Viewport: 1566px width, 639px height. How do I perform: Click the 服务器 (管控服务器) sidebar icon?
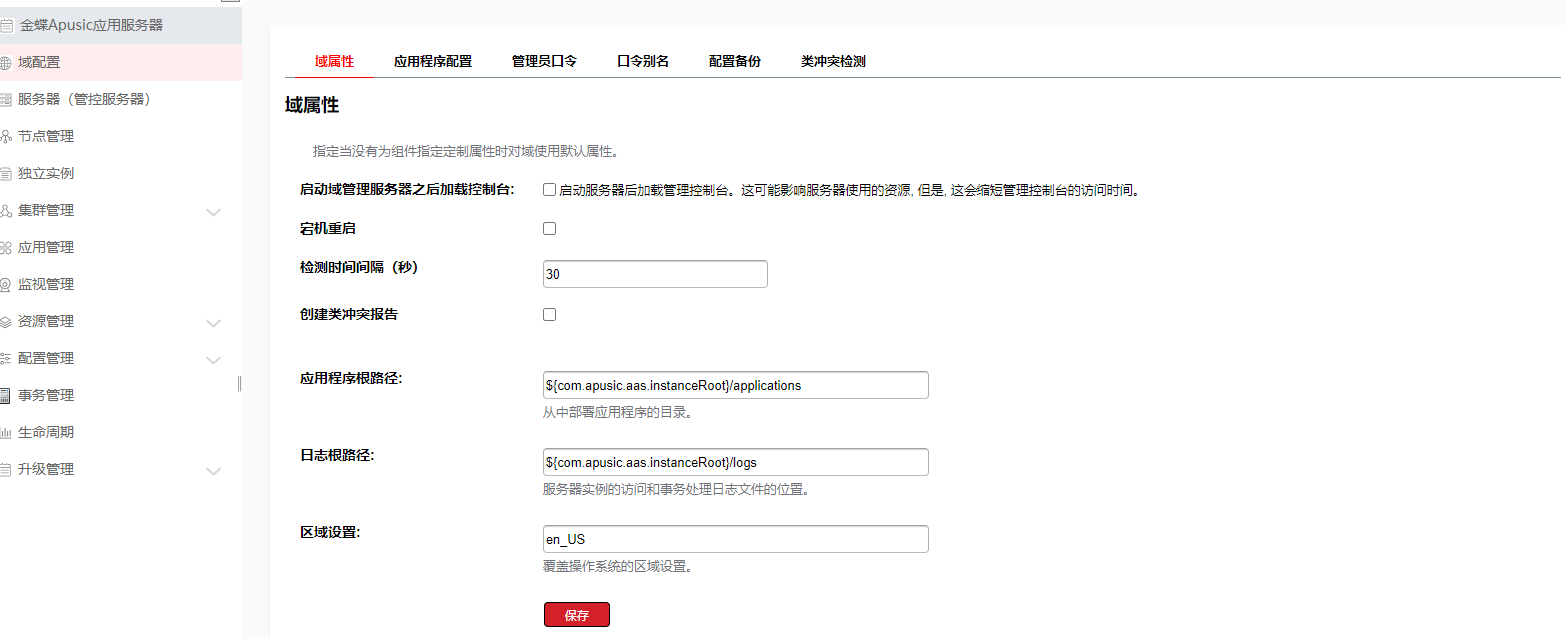pyautogui.click(x=6, y=100)
